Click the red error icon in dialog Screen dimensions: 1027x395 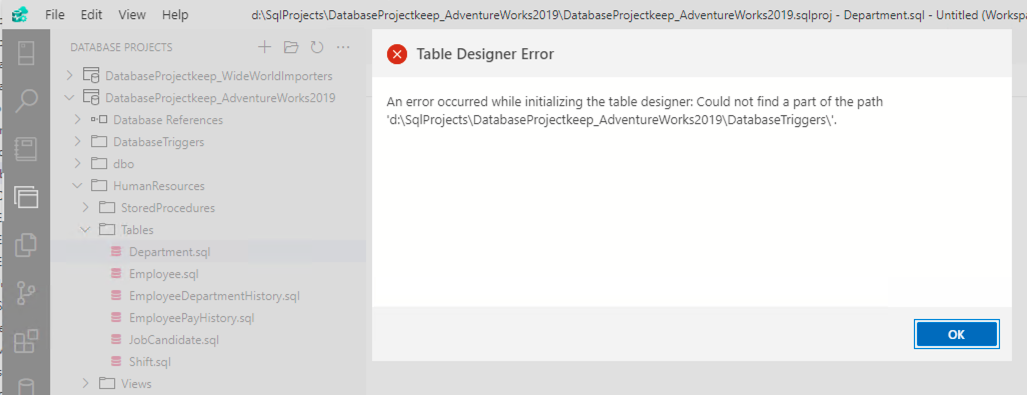397,54
